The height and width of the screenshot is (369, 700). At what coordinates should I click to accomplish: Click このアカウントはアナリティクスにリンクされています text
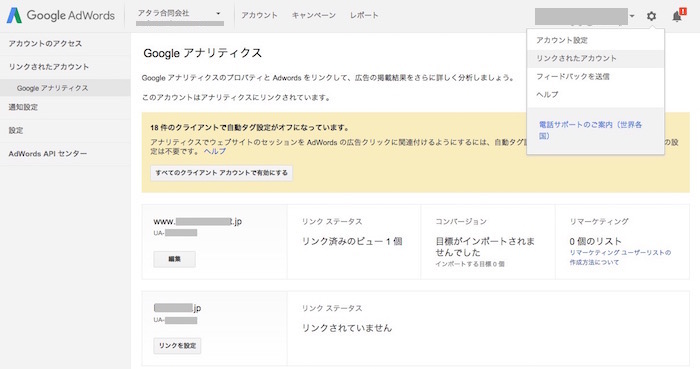point(237,97)
